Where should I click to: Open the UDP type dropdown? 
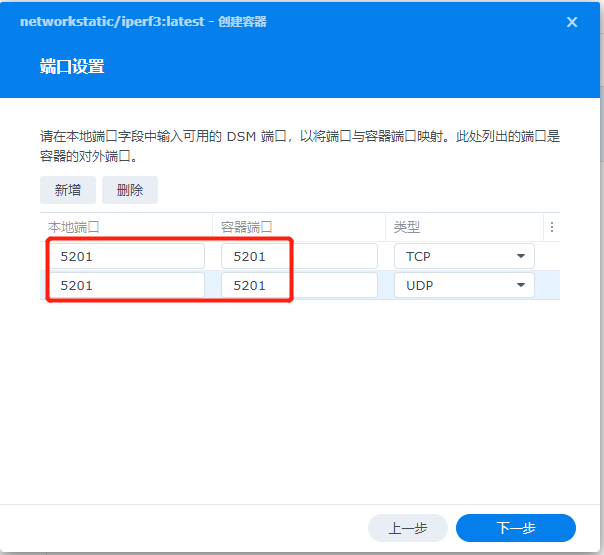tap(464, 285)
